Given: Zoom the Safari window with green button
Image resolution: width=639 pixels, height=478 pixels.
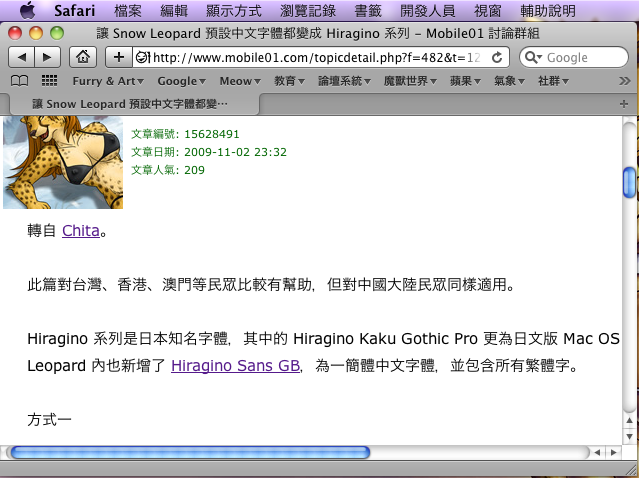Looking at the screenshot, I should pos(57,33).
